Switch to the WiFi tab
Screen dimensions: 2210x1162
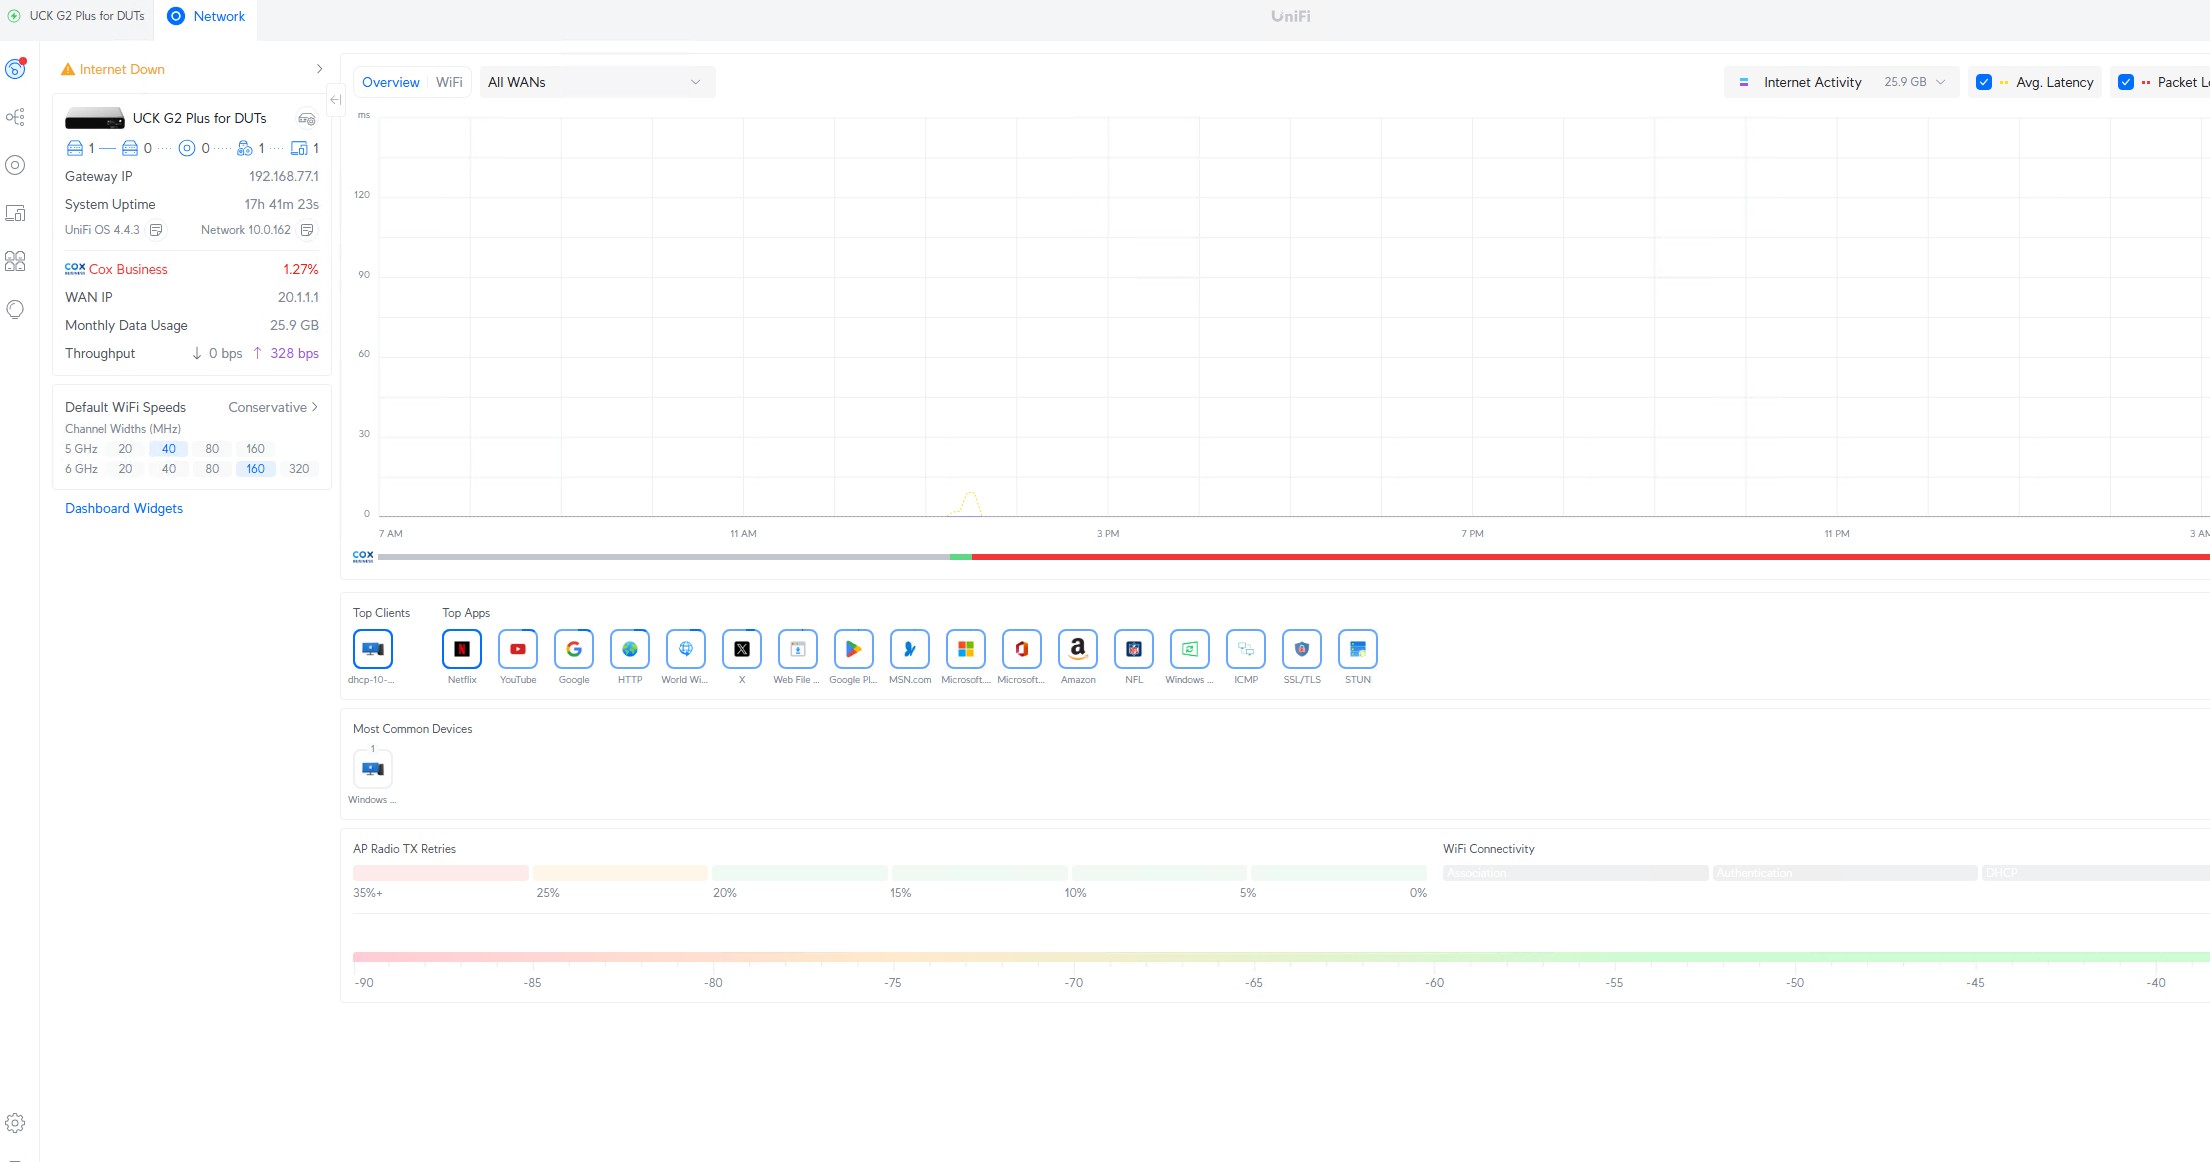coord(449,82)
